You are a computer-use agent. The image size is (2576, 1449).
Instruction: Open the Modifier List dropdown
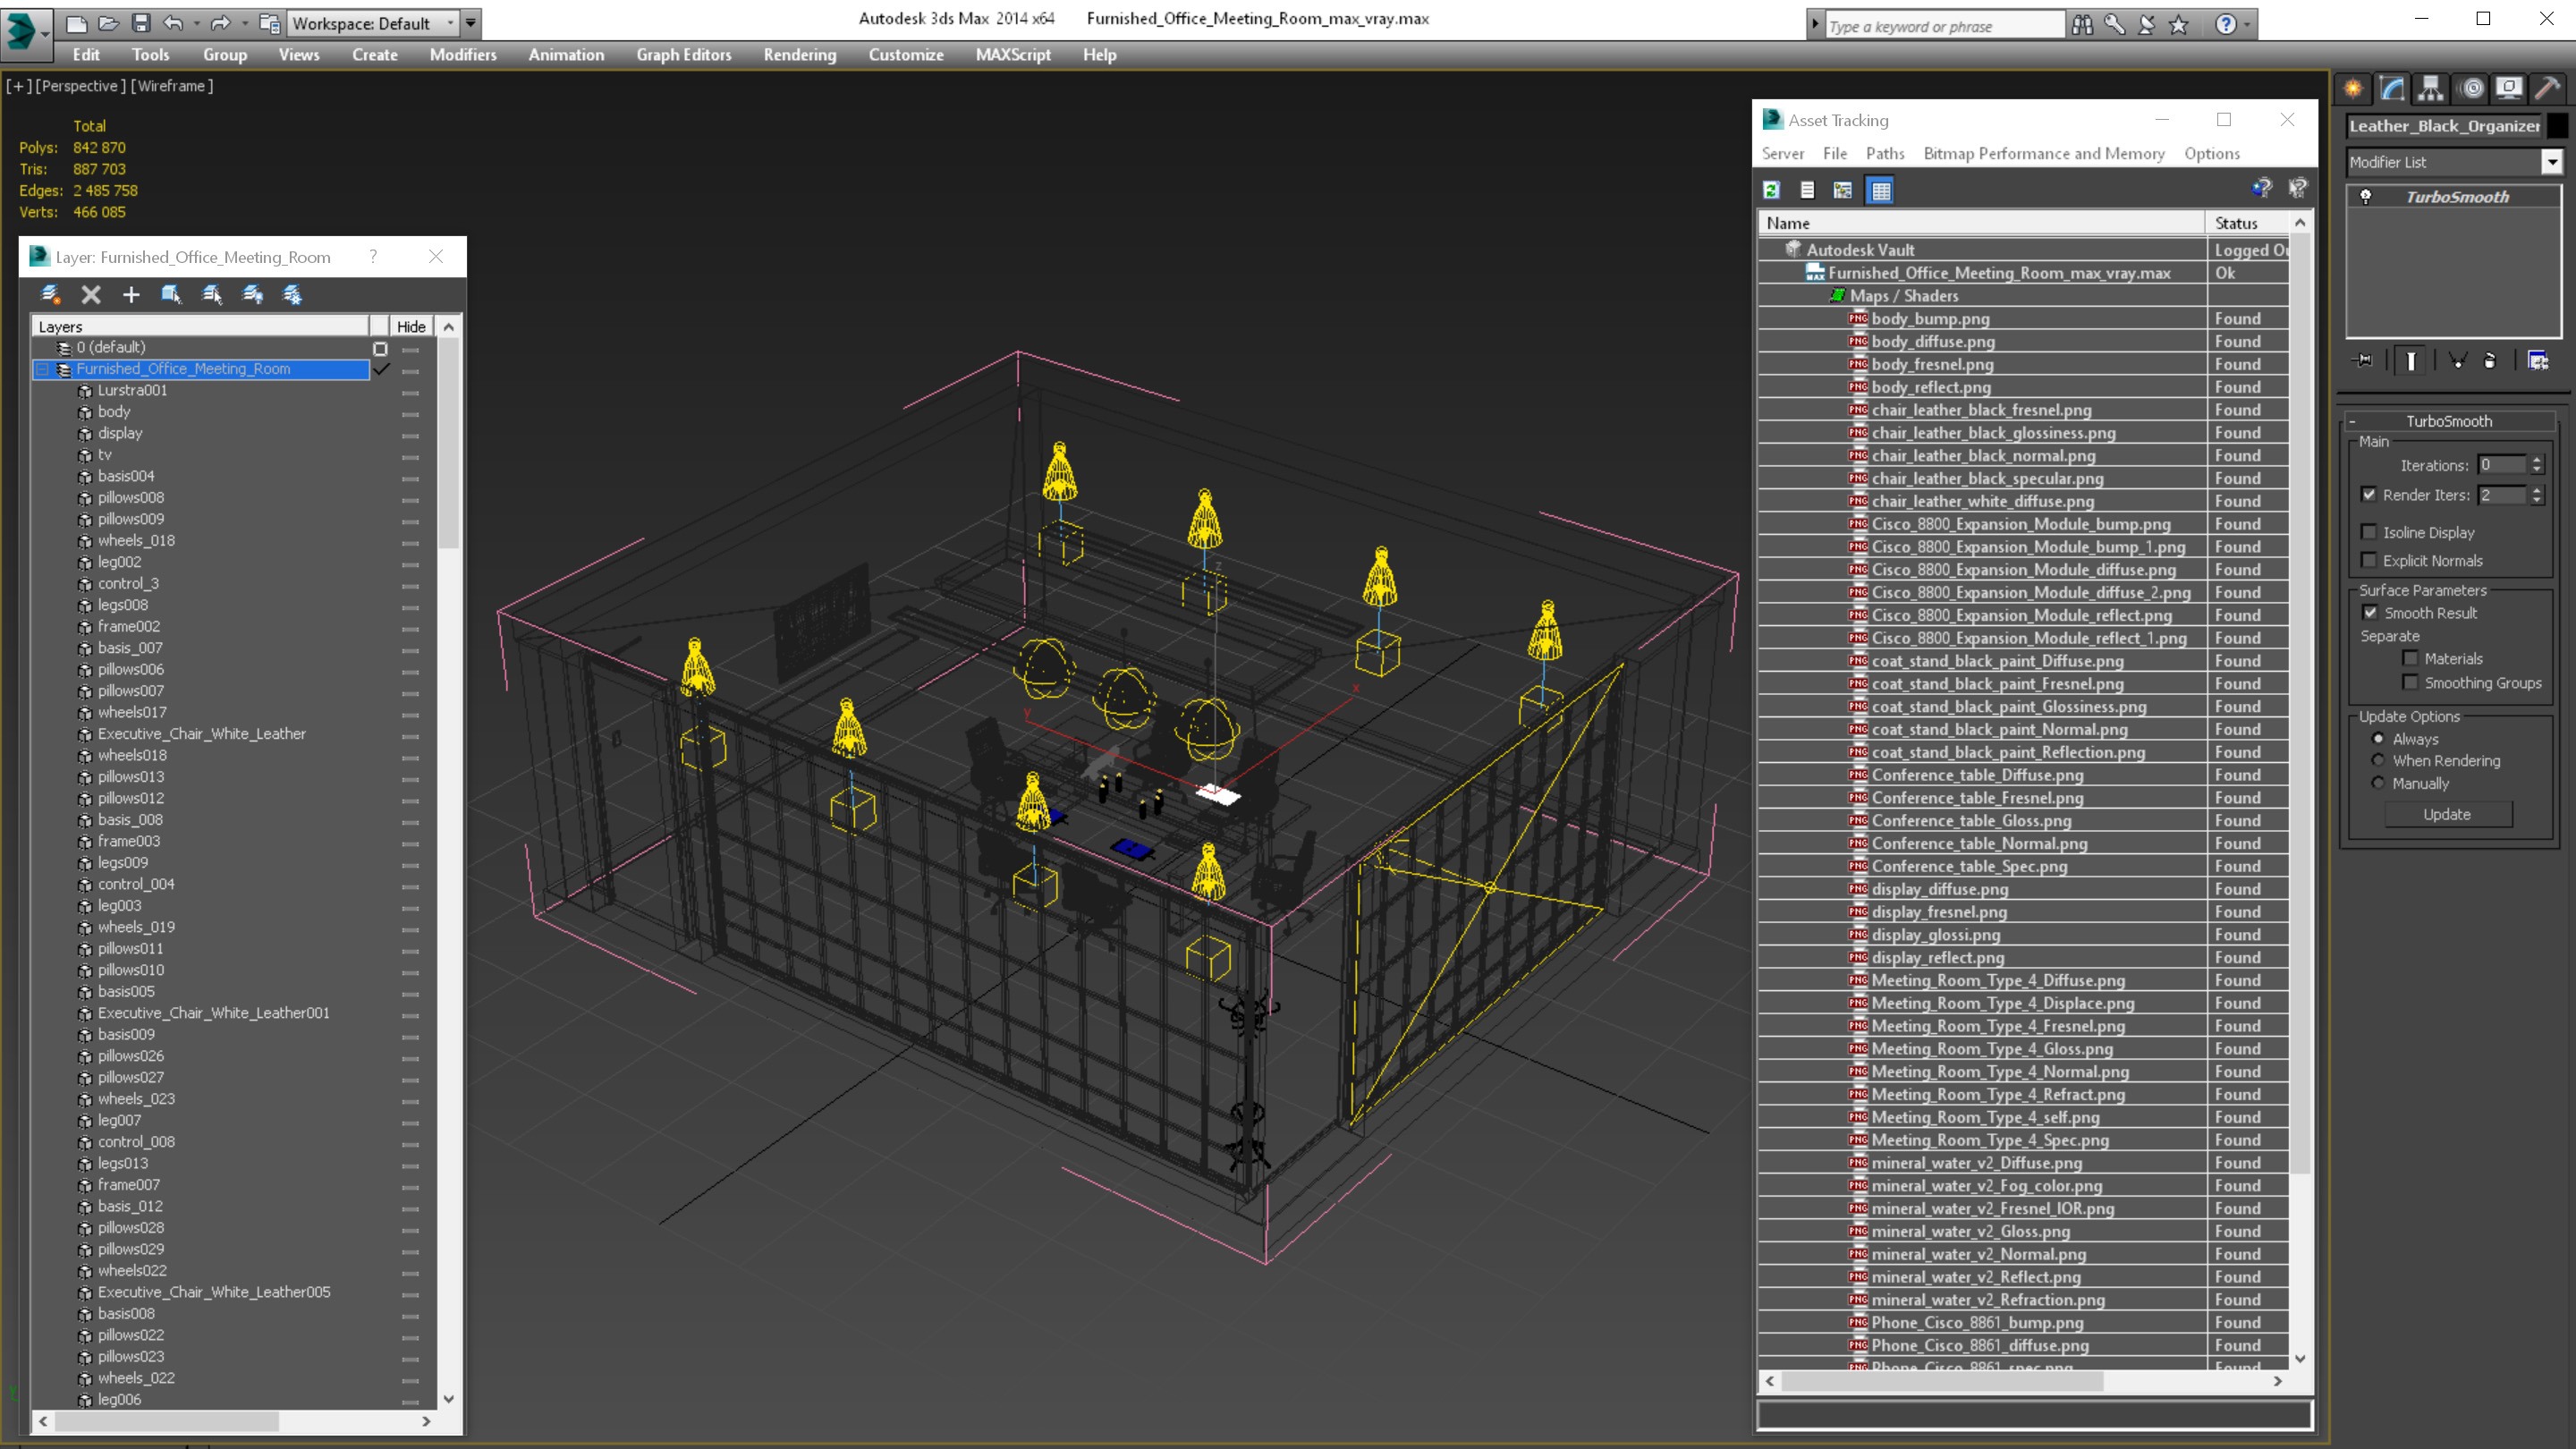pyautogui.click(x=2552, y=162)
